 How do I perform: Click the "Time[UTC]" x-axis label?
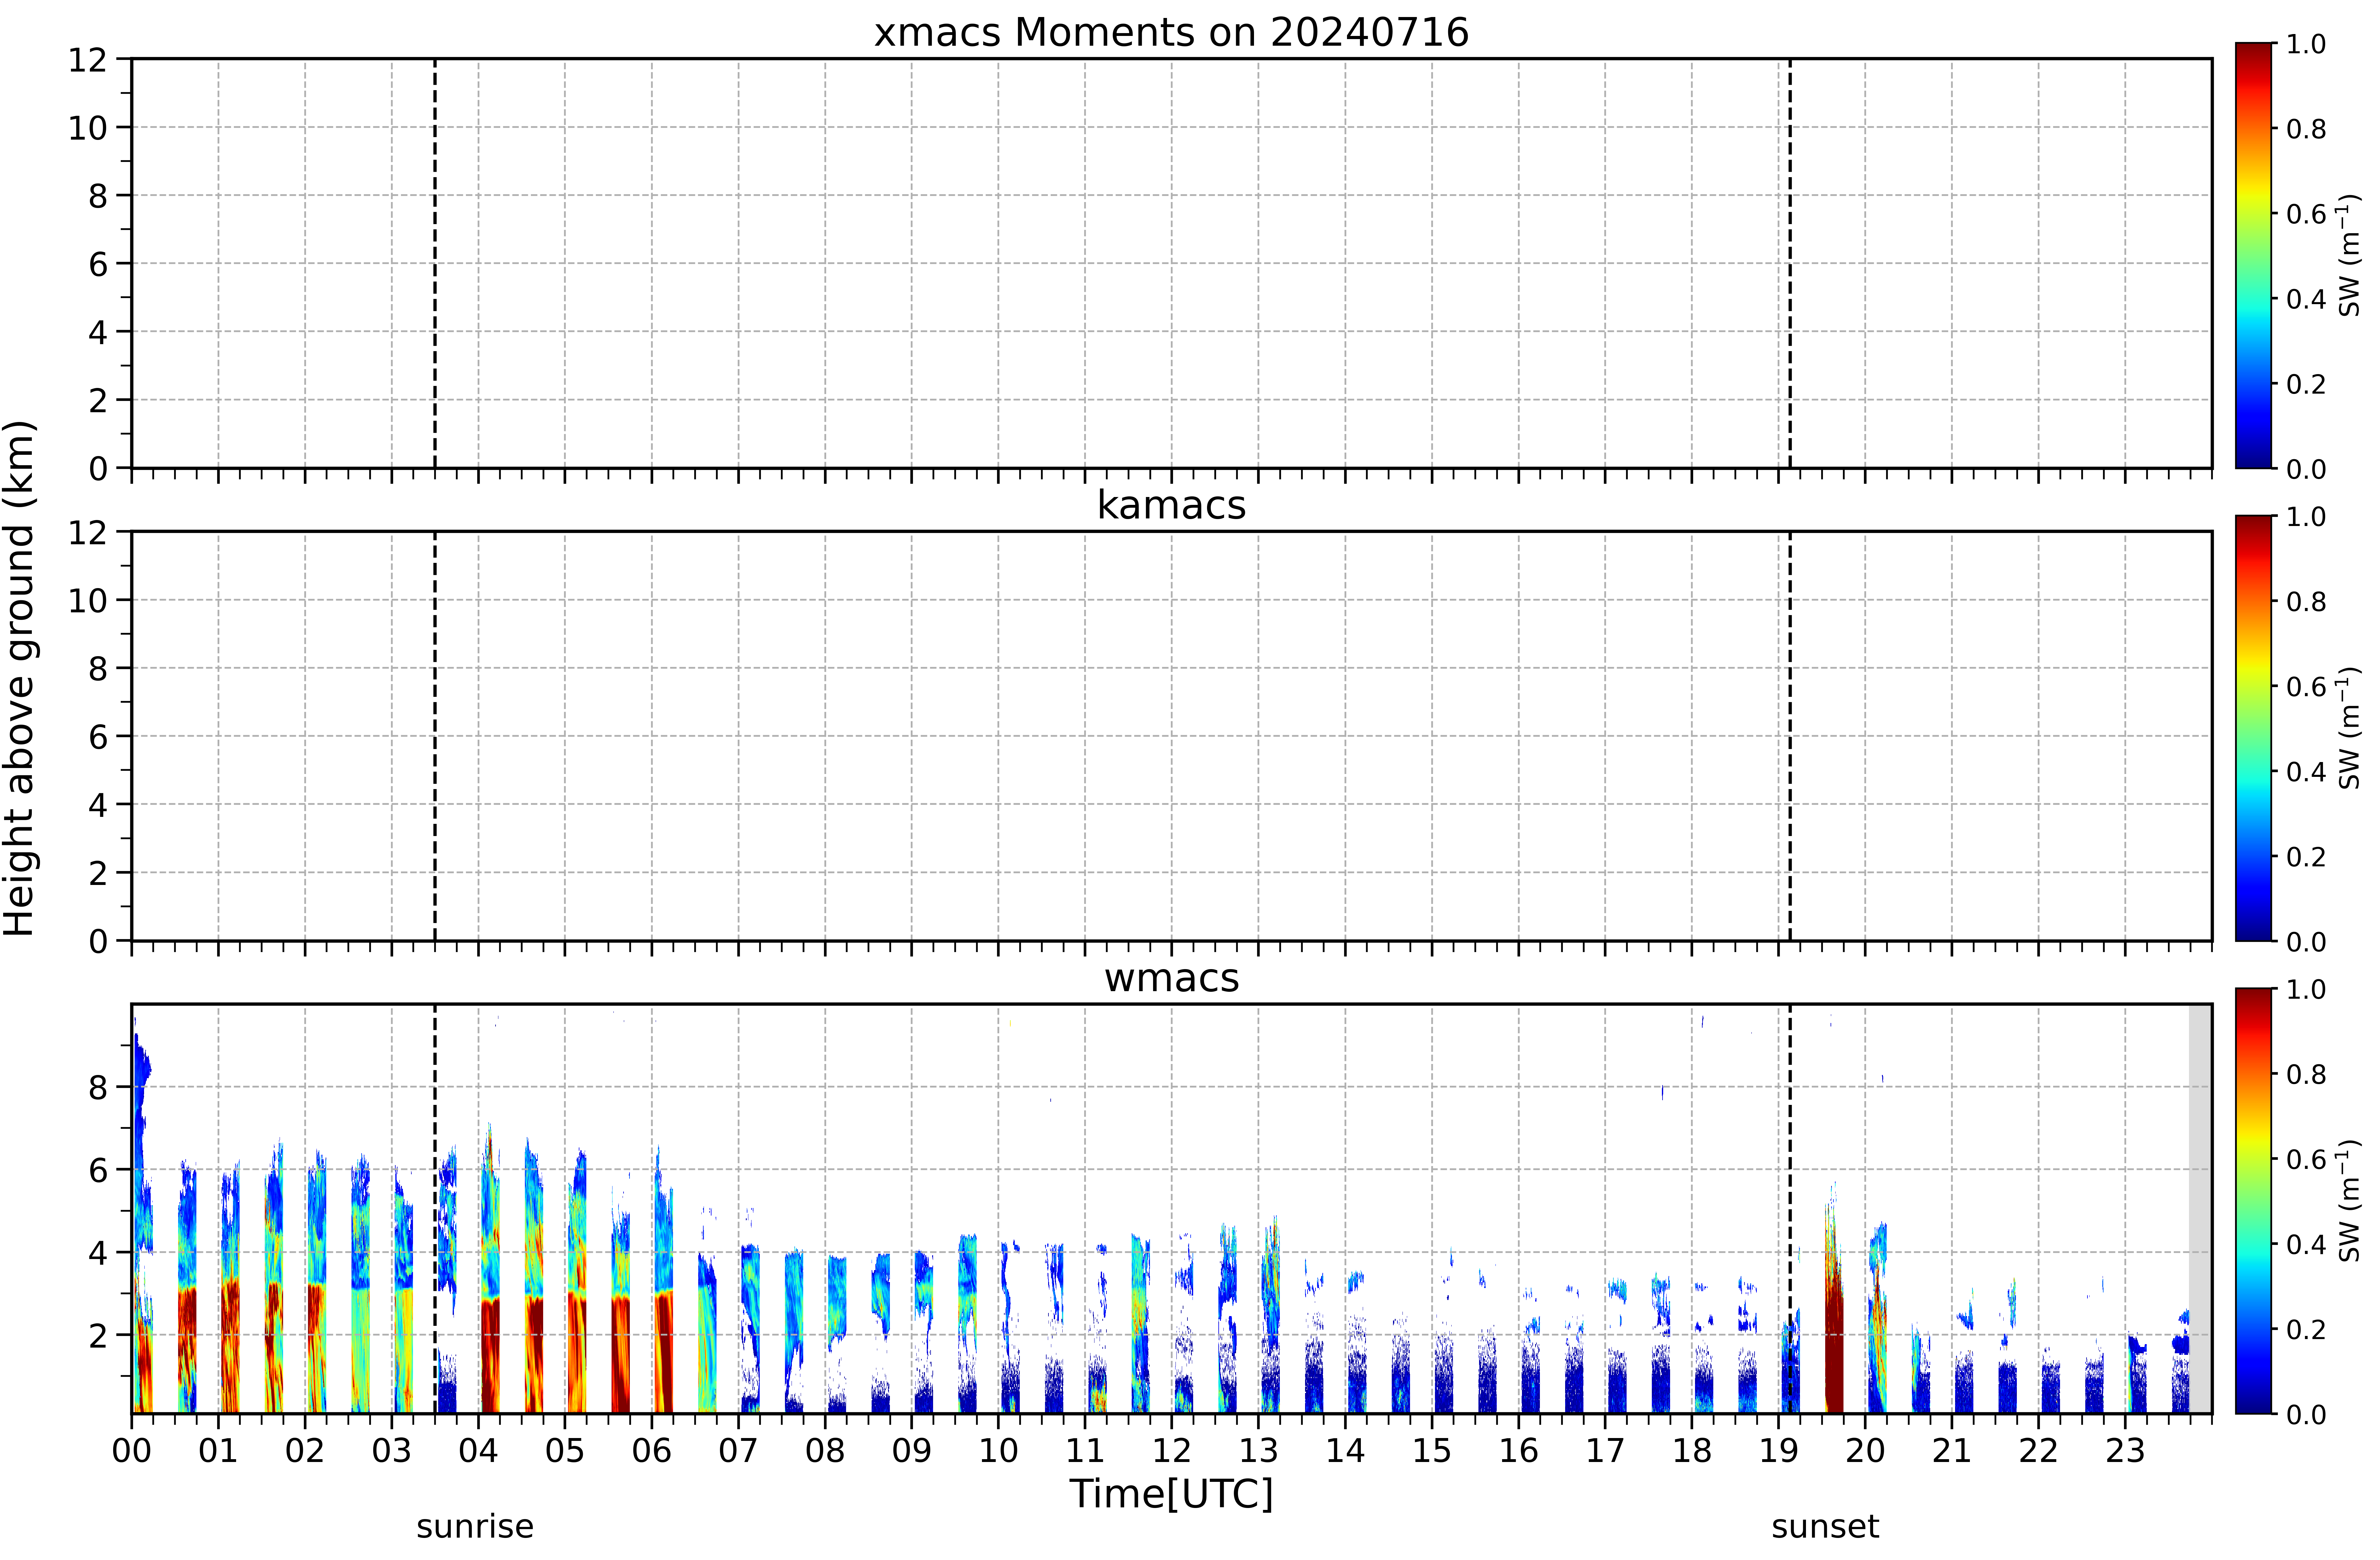1171,1494
